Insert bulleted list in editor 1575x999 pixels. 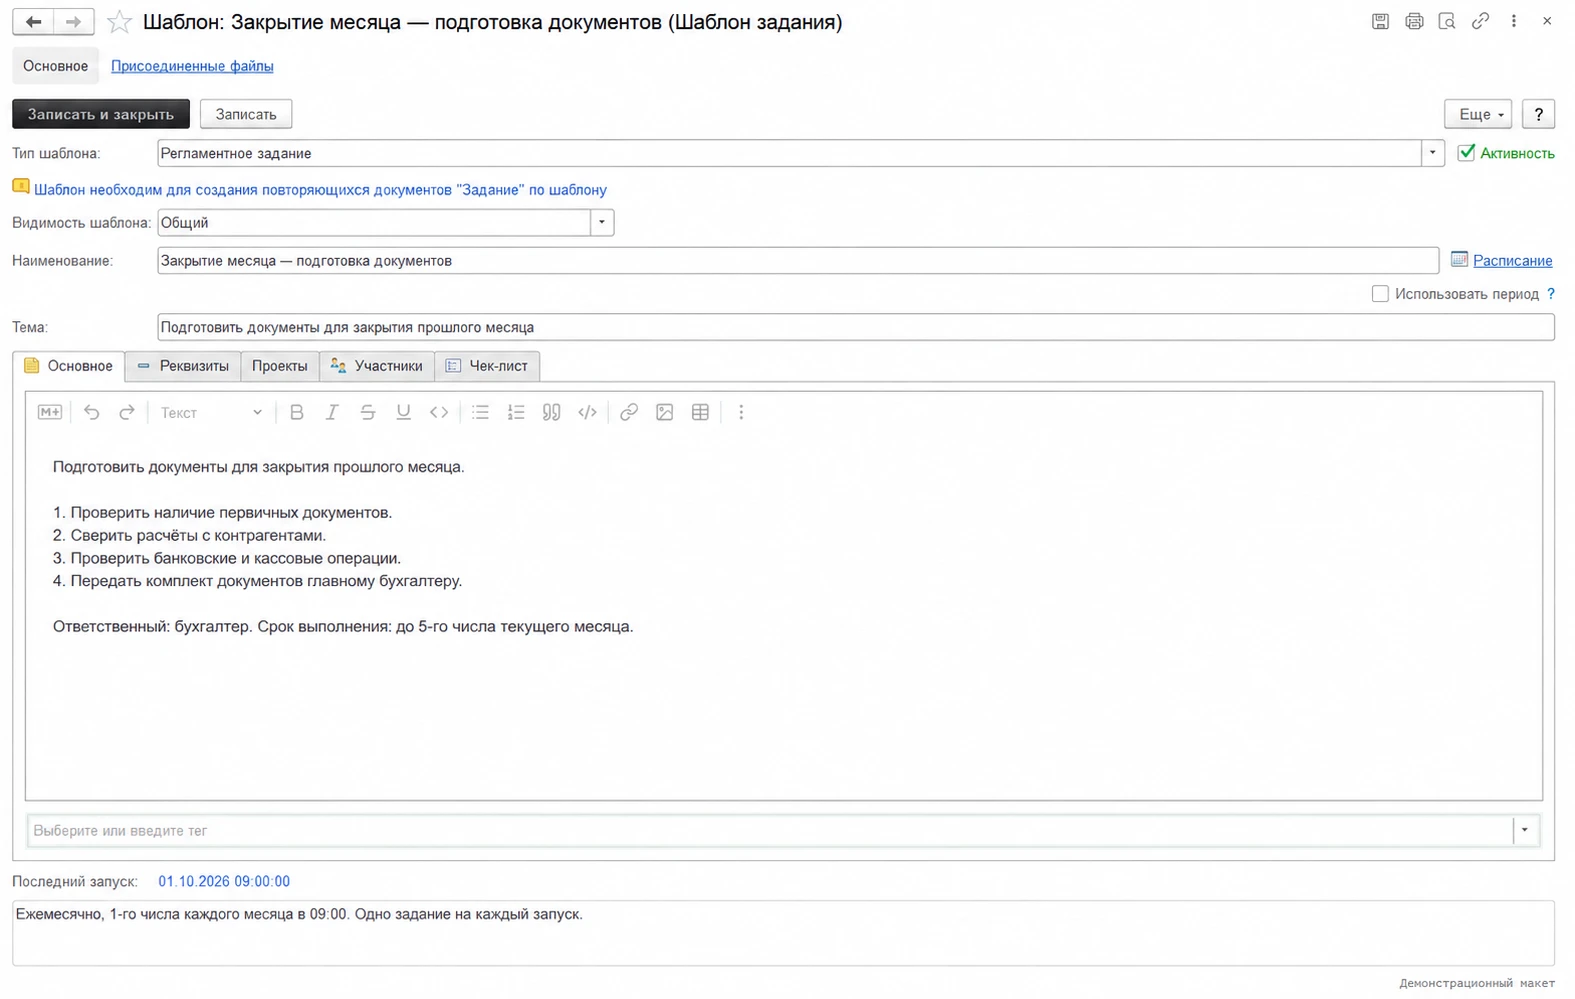pyautogui.click(x=481, y=412)
